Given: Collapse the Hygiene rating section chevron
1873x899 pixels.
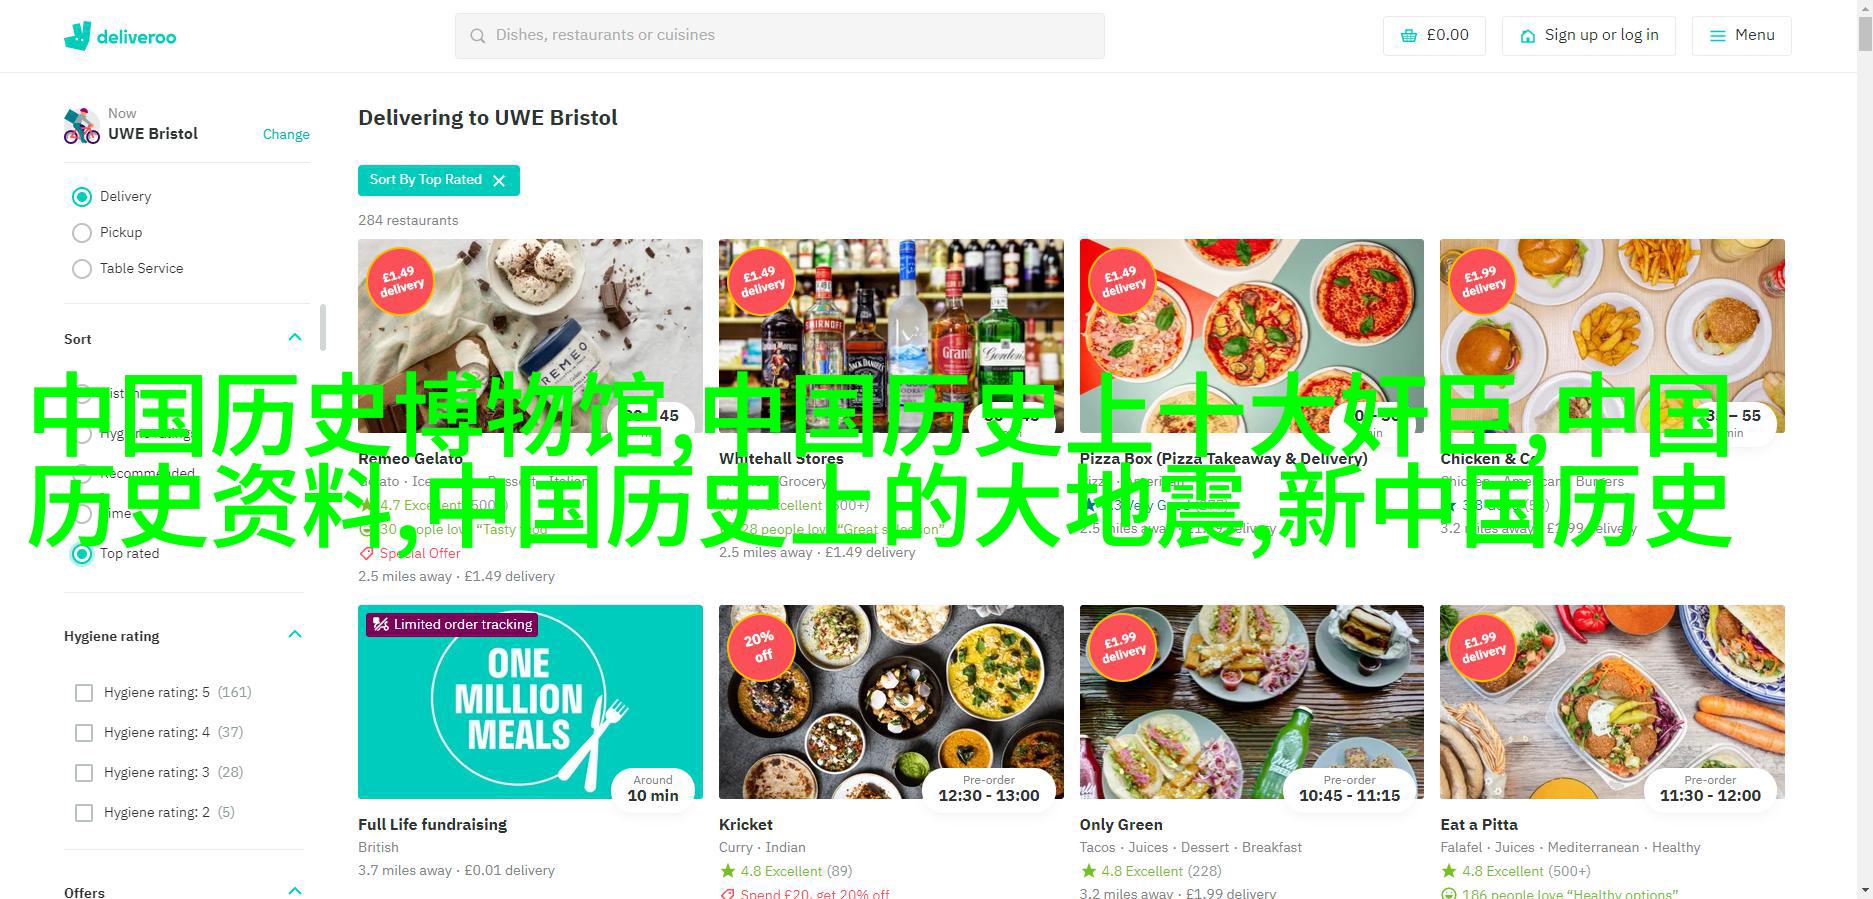Looking at the screenshot, I should click(295, 634).
